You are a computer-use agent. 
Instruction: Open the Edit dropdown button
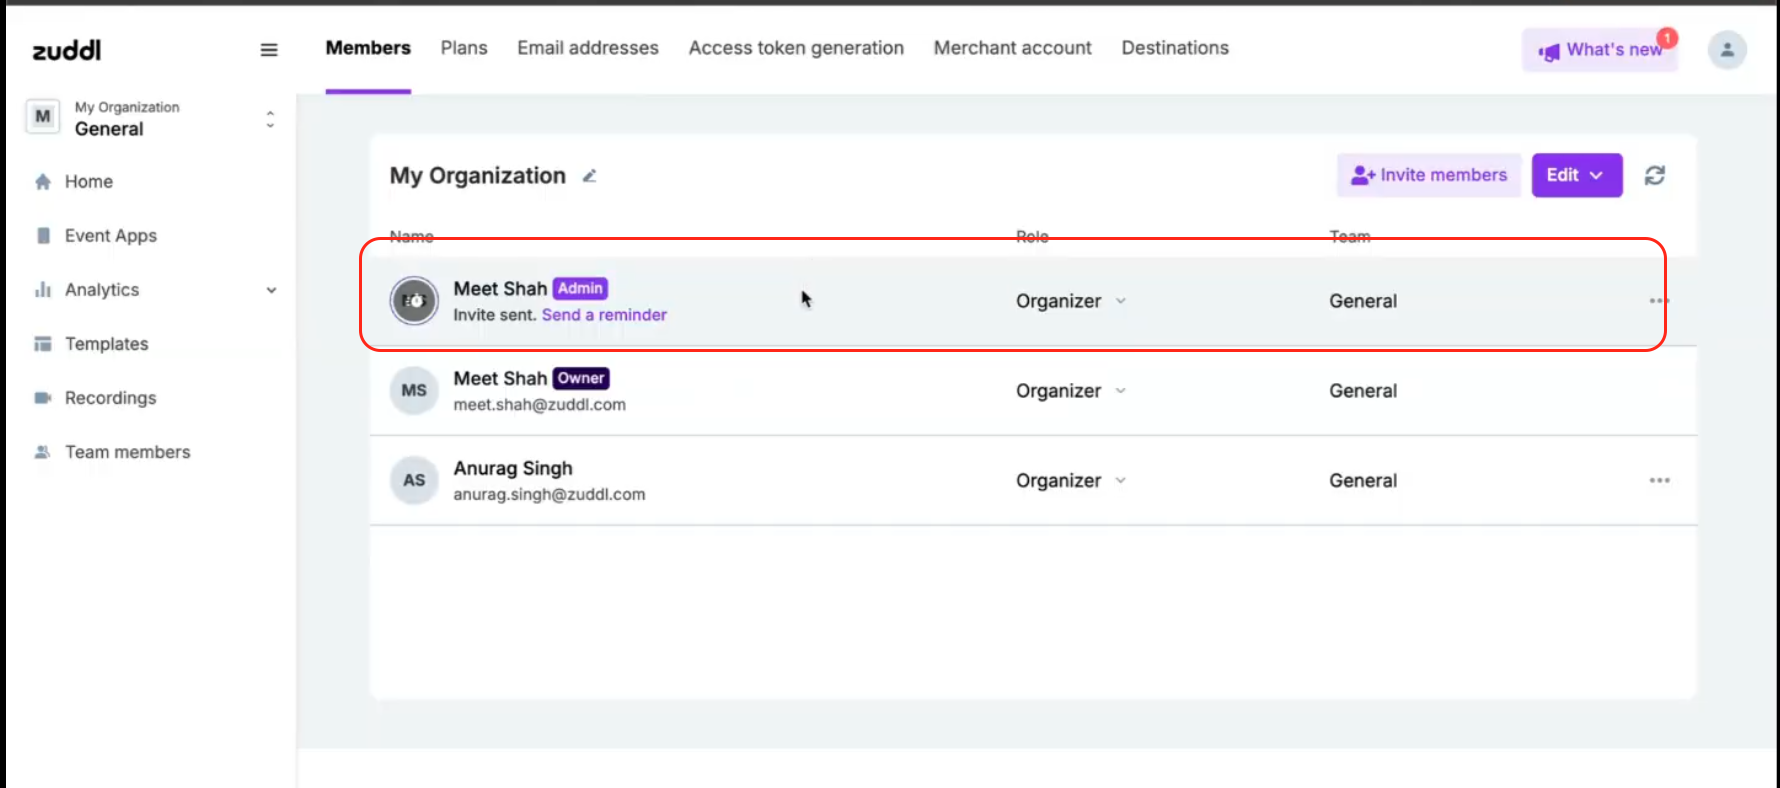click(1576, 175)
